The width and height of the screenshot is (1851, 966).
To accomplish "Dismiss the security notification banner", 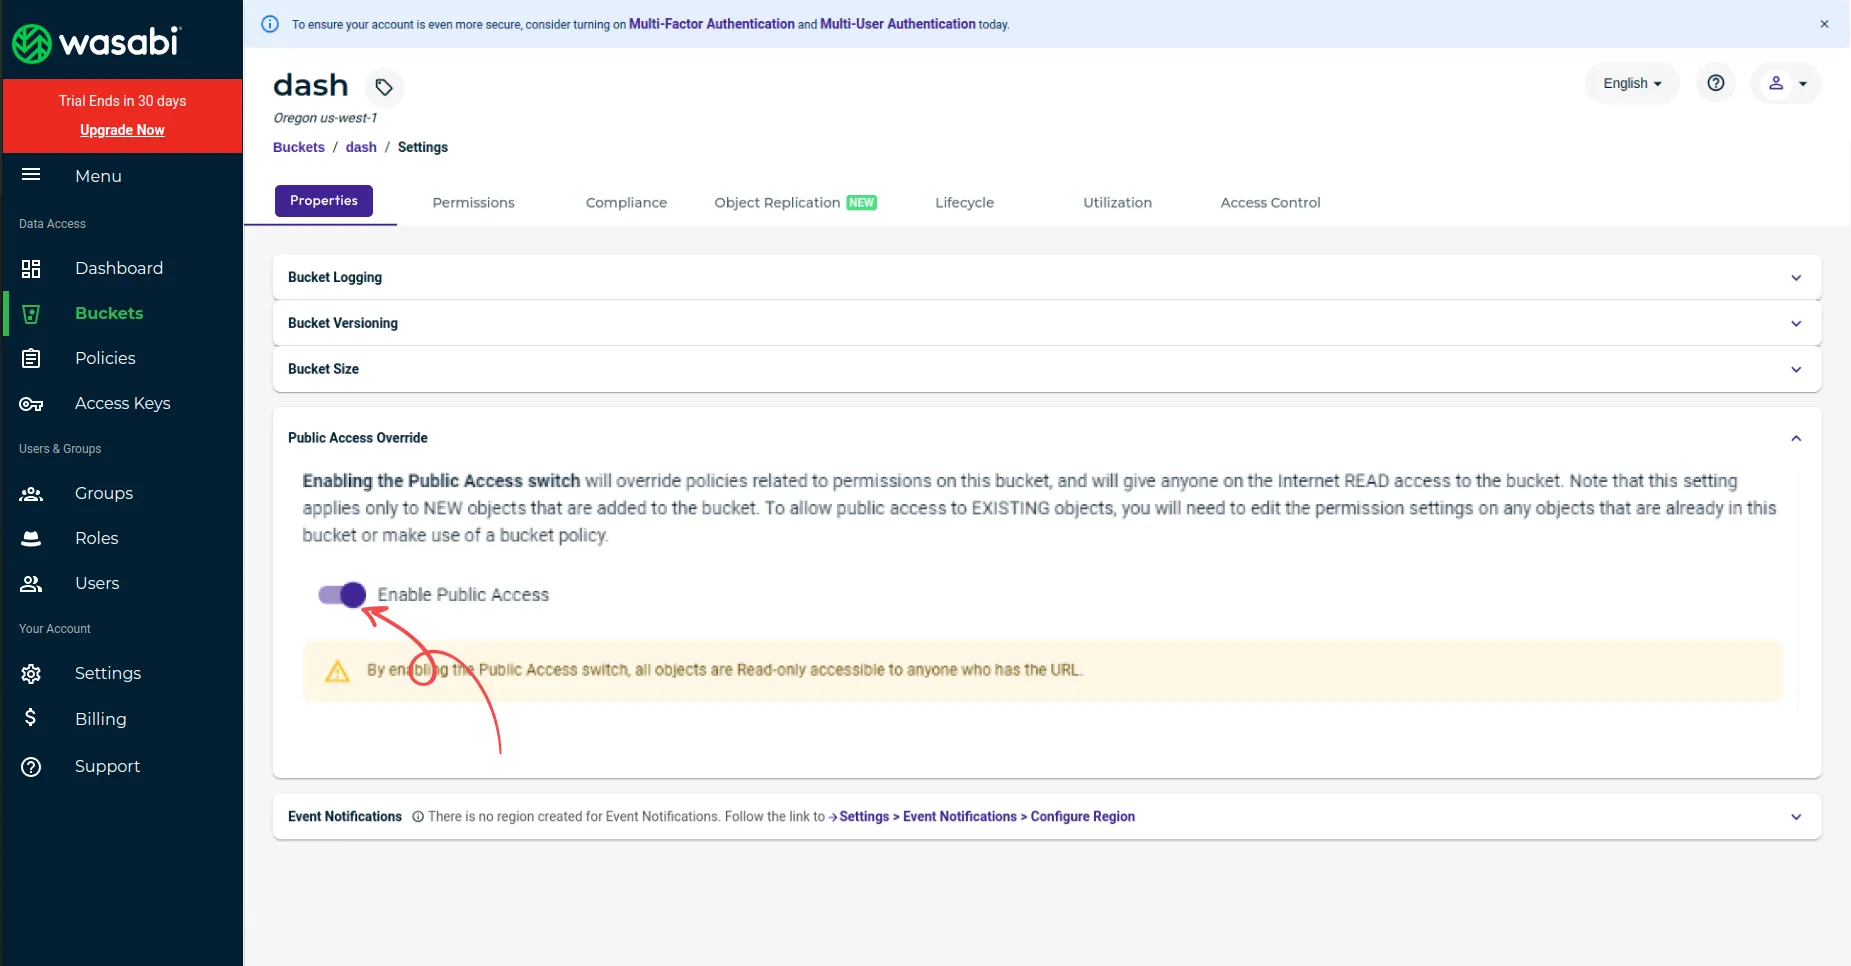I will (x=1824, y=24).
